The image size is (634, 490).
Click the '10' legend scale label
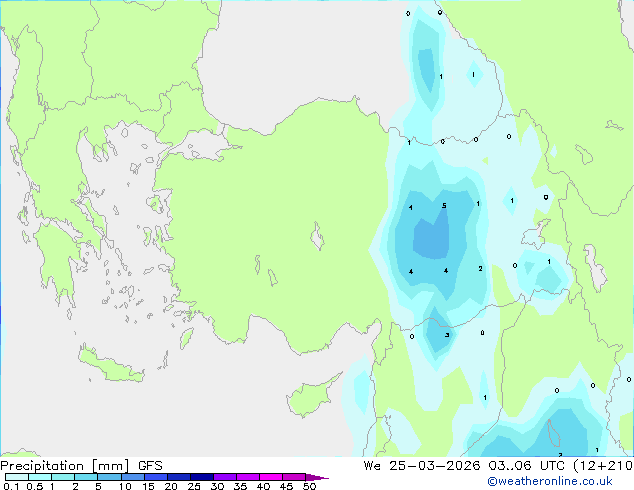pyautogui.click(x=125, y=486)
